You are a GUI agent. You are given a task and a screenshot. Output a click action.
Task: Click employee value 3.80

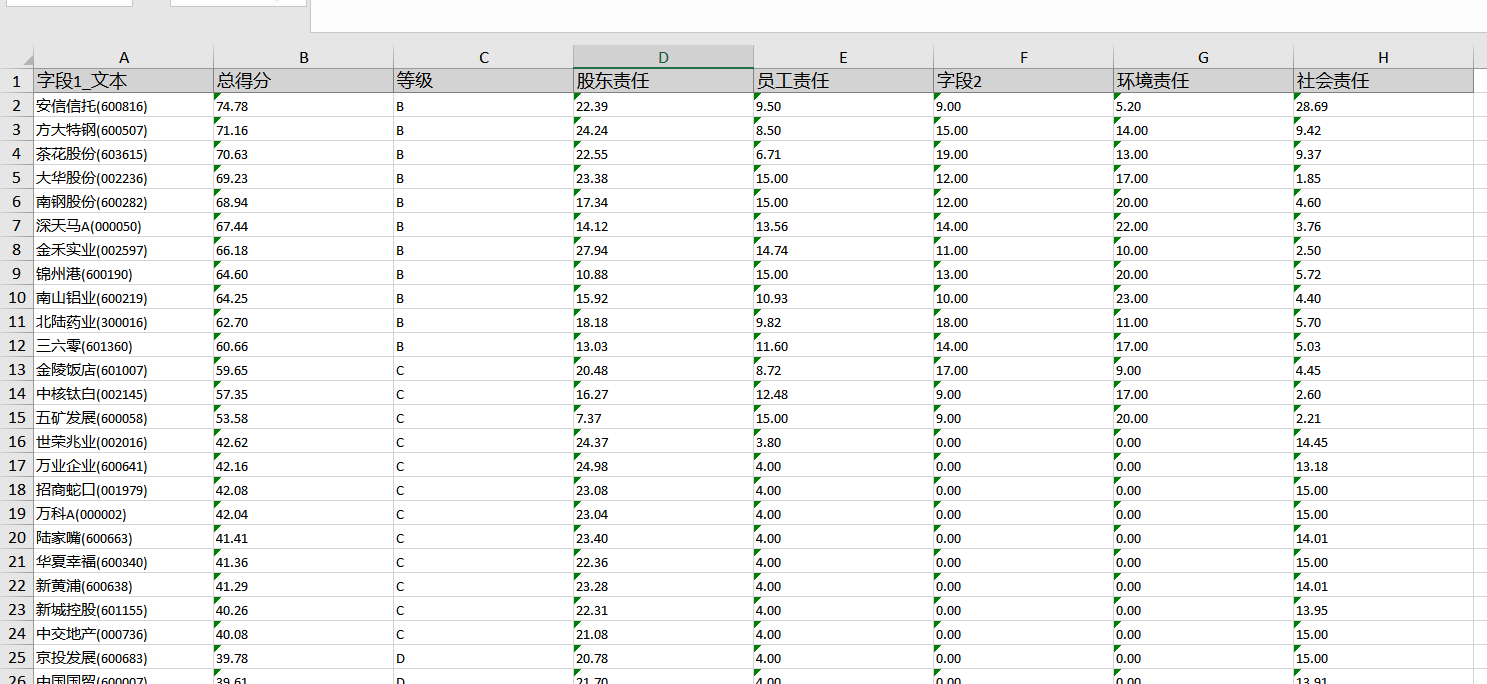click(x=844, y=441)
